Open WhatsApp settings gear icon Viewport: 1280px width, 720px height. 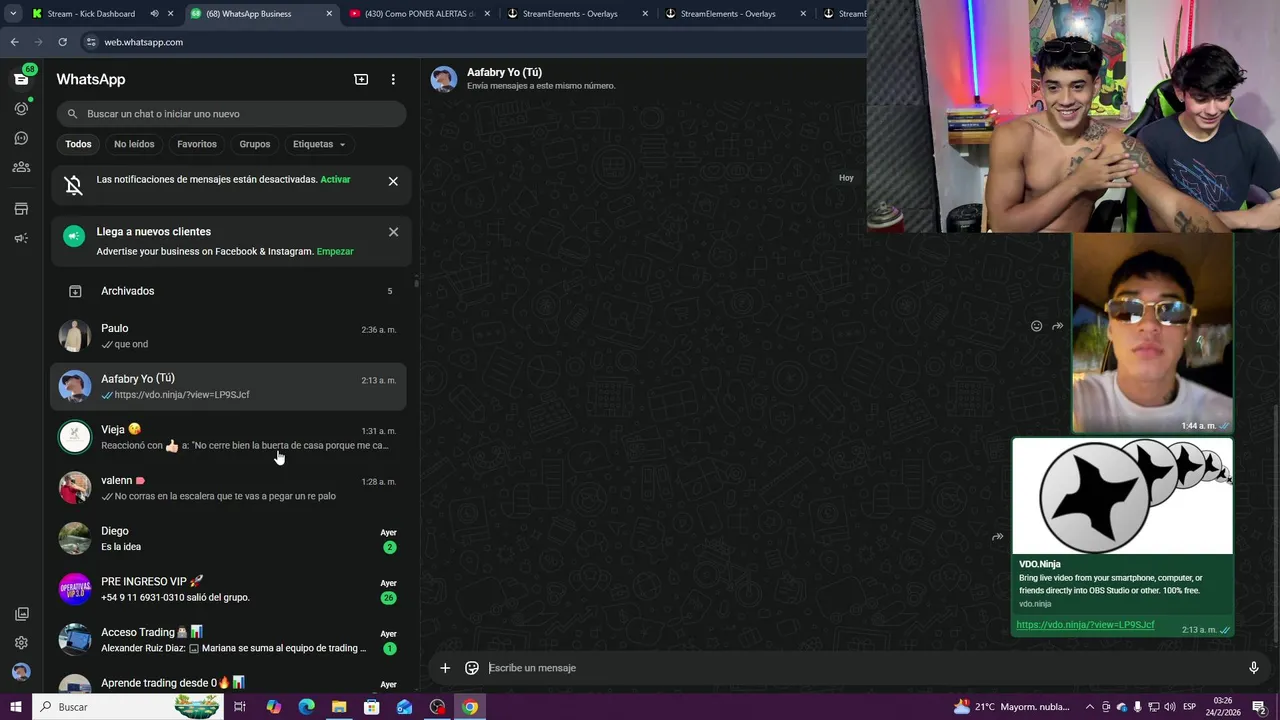21,643
